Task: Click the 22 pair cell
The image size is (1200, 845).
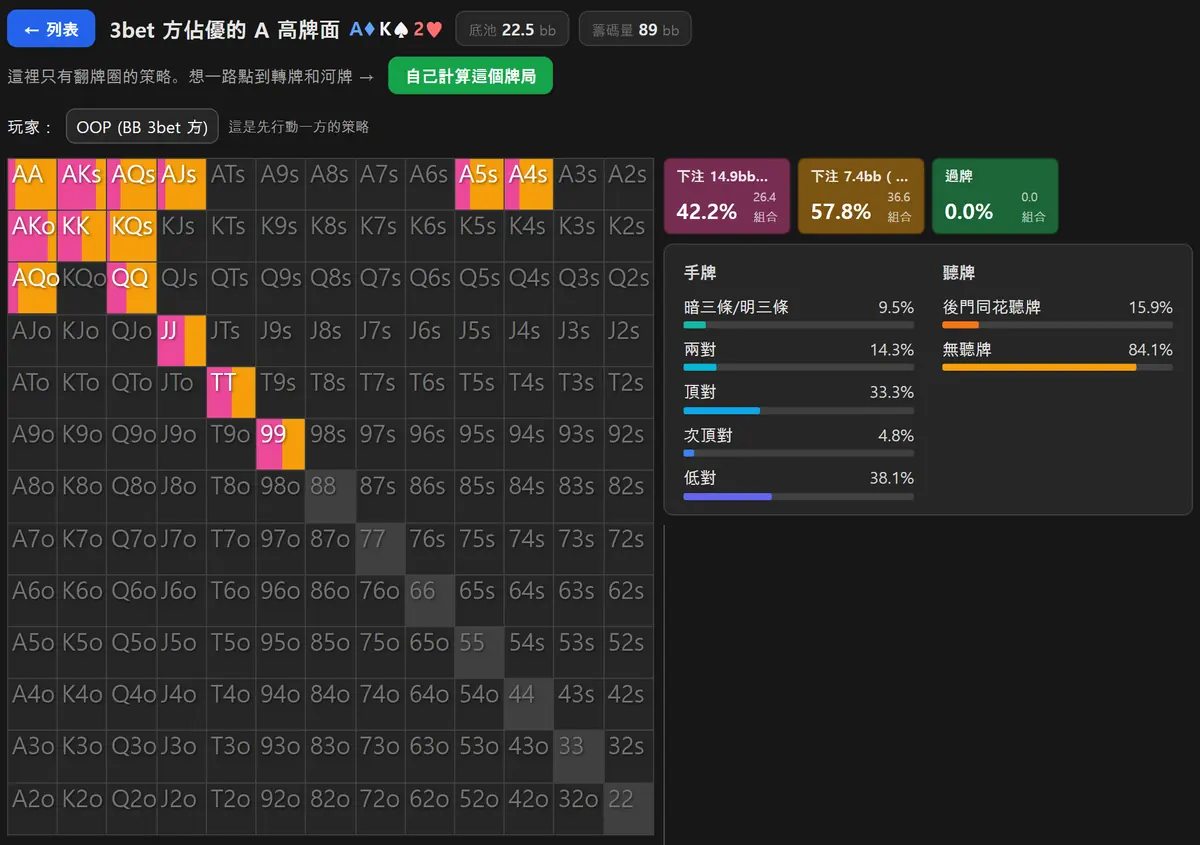Action: (629, 808)
